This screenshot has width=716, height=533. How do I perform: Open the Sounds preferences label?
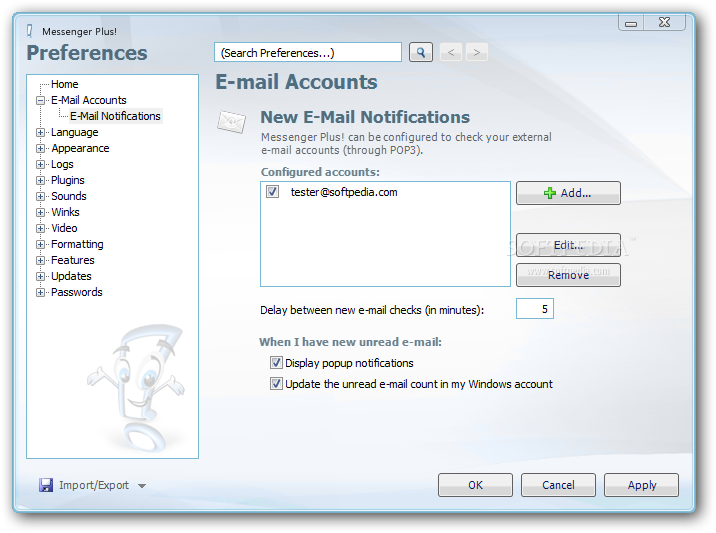pyautogui.click(x=68, y=196)
